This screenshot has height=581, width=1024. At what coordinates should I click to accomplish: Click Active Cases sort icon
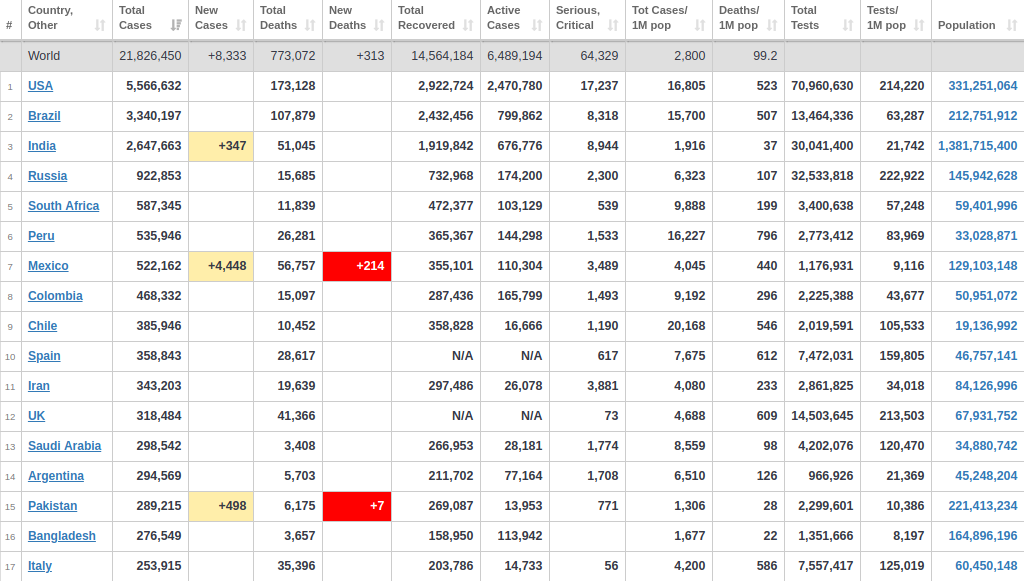tap(537, 25)
